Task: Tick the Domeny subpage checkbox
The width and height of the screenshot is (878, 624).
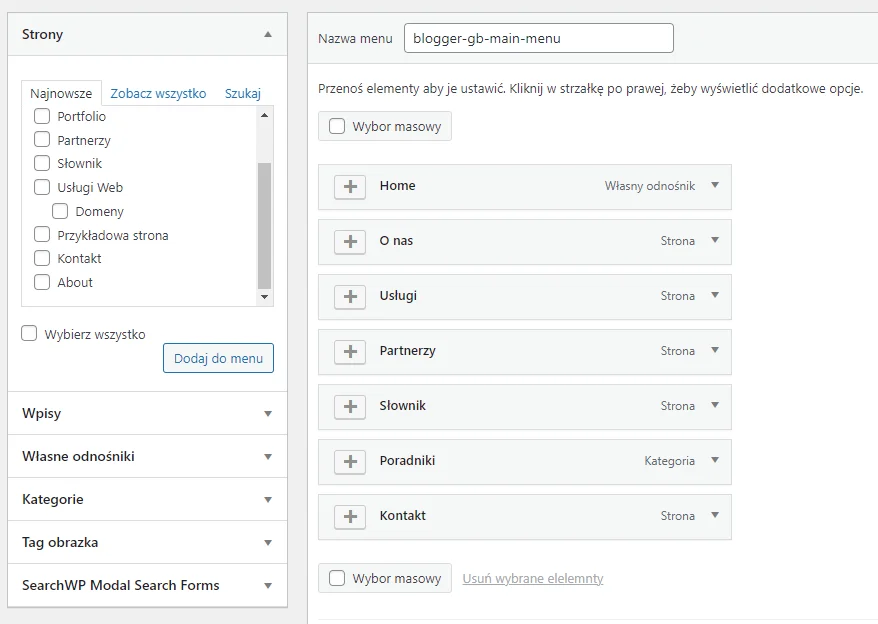Action: click(x=60, y=211)
